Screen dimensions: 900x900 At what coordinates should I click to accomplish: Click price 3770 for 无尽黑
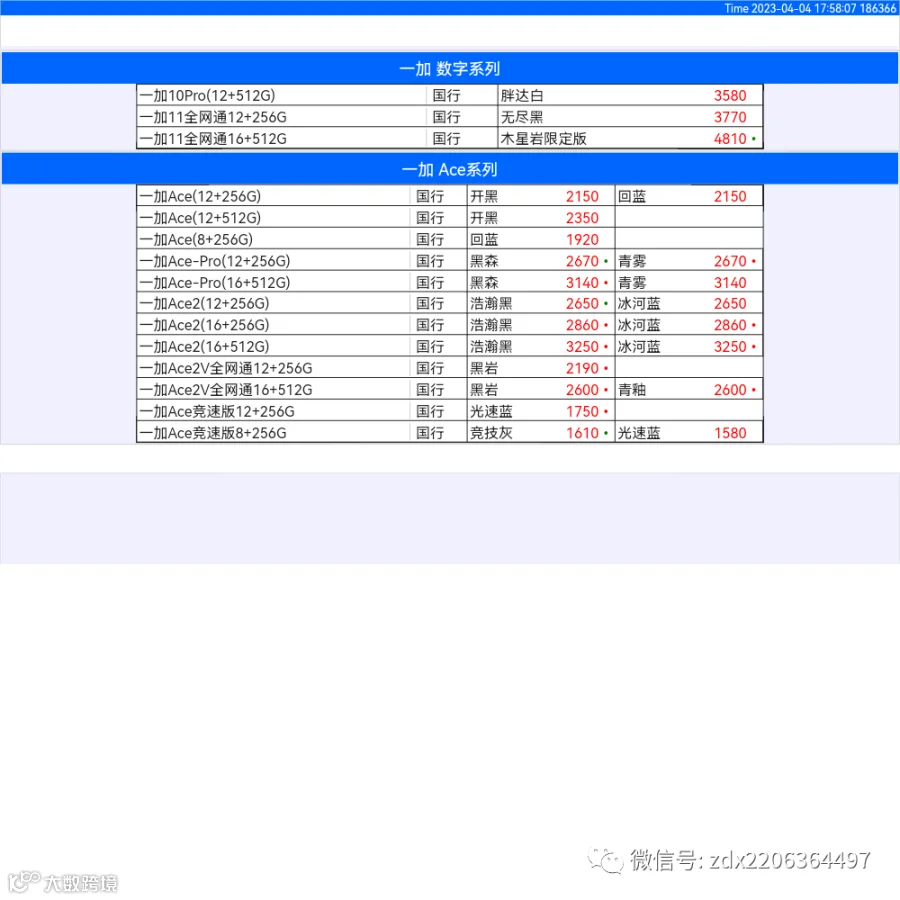pyautogui.click(x=730, y=117)
